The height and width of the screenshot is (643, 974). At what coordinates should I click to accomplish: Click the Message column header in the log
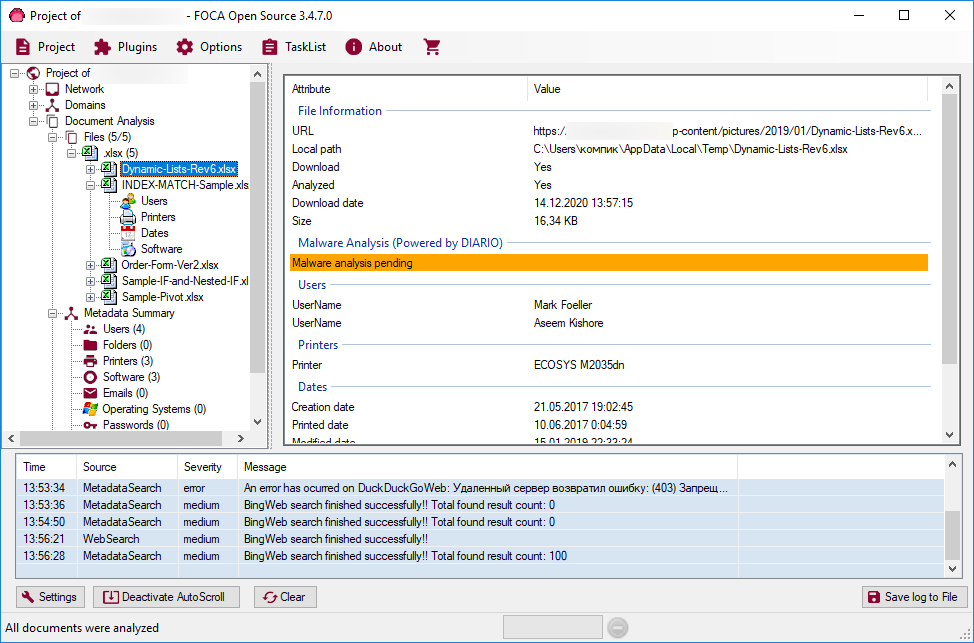point(488,467)
